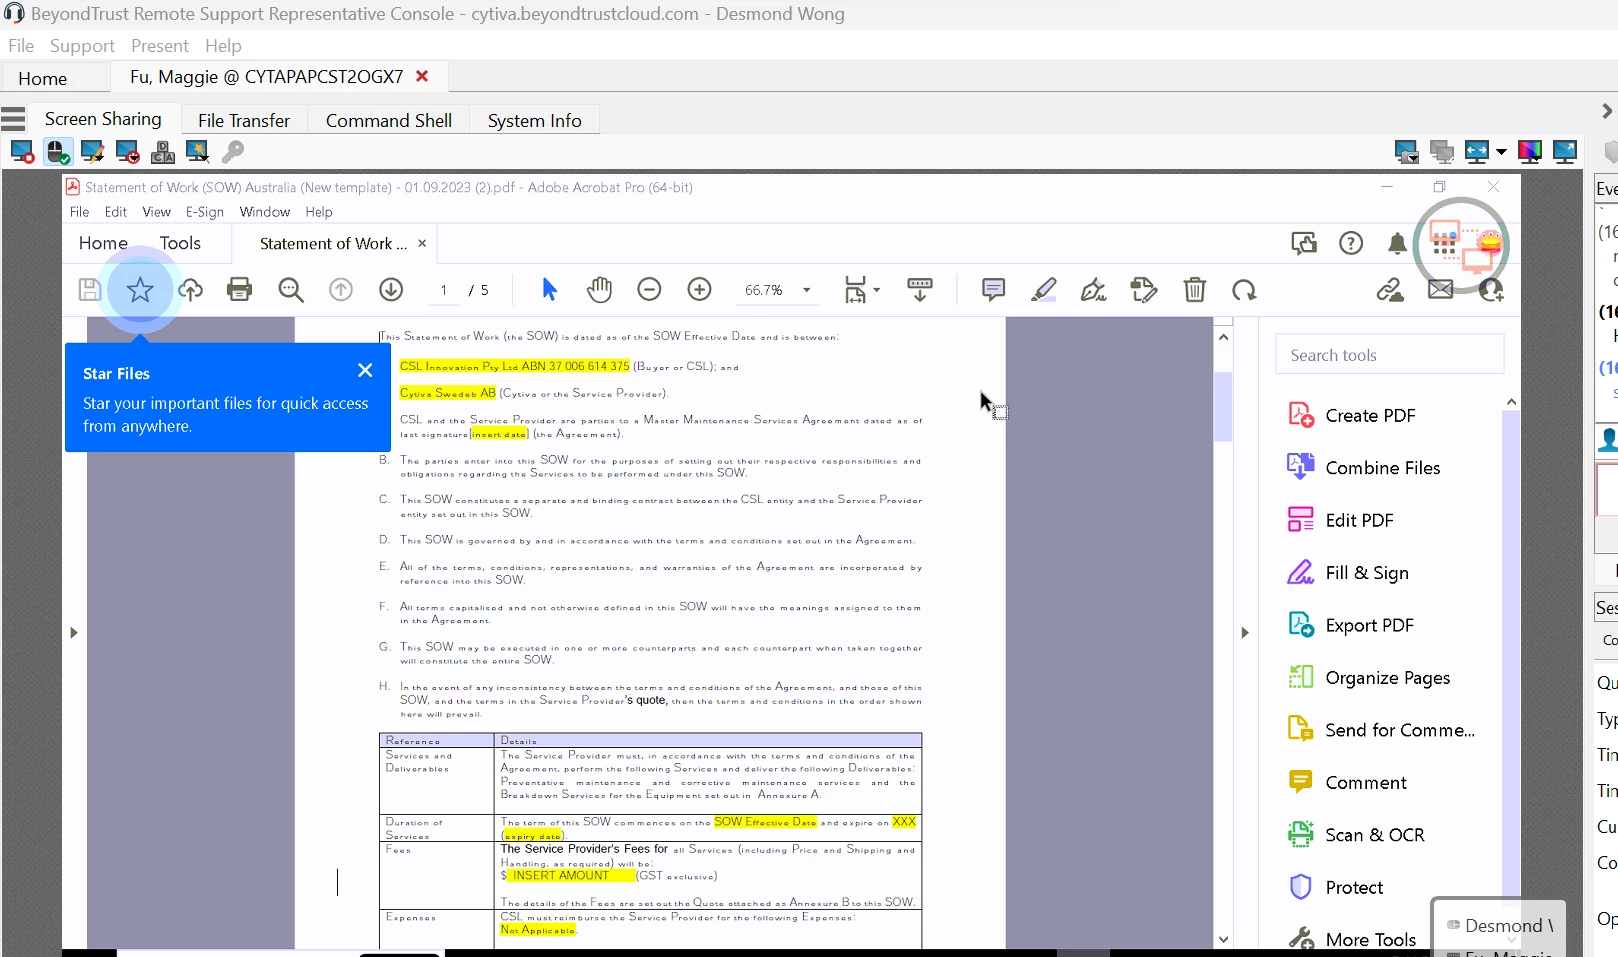Image resolution: width=1618 pixels, height=957 pixels.
Task: Print the document using the printer icon
Action: (240, 290)
